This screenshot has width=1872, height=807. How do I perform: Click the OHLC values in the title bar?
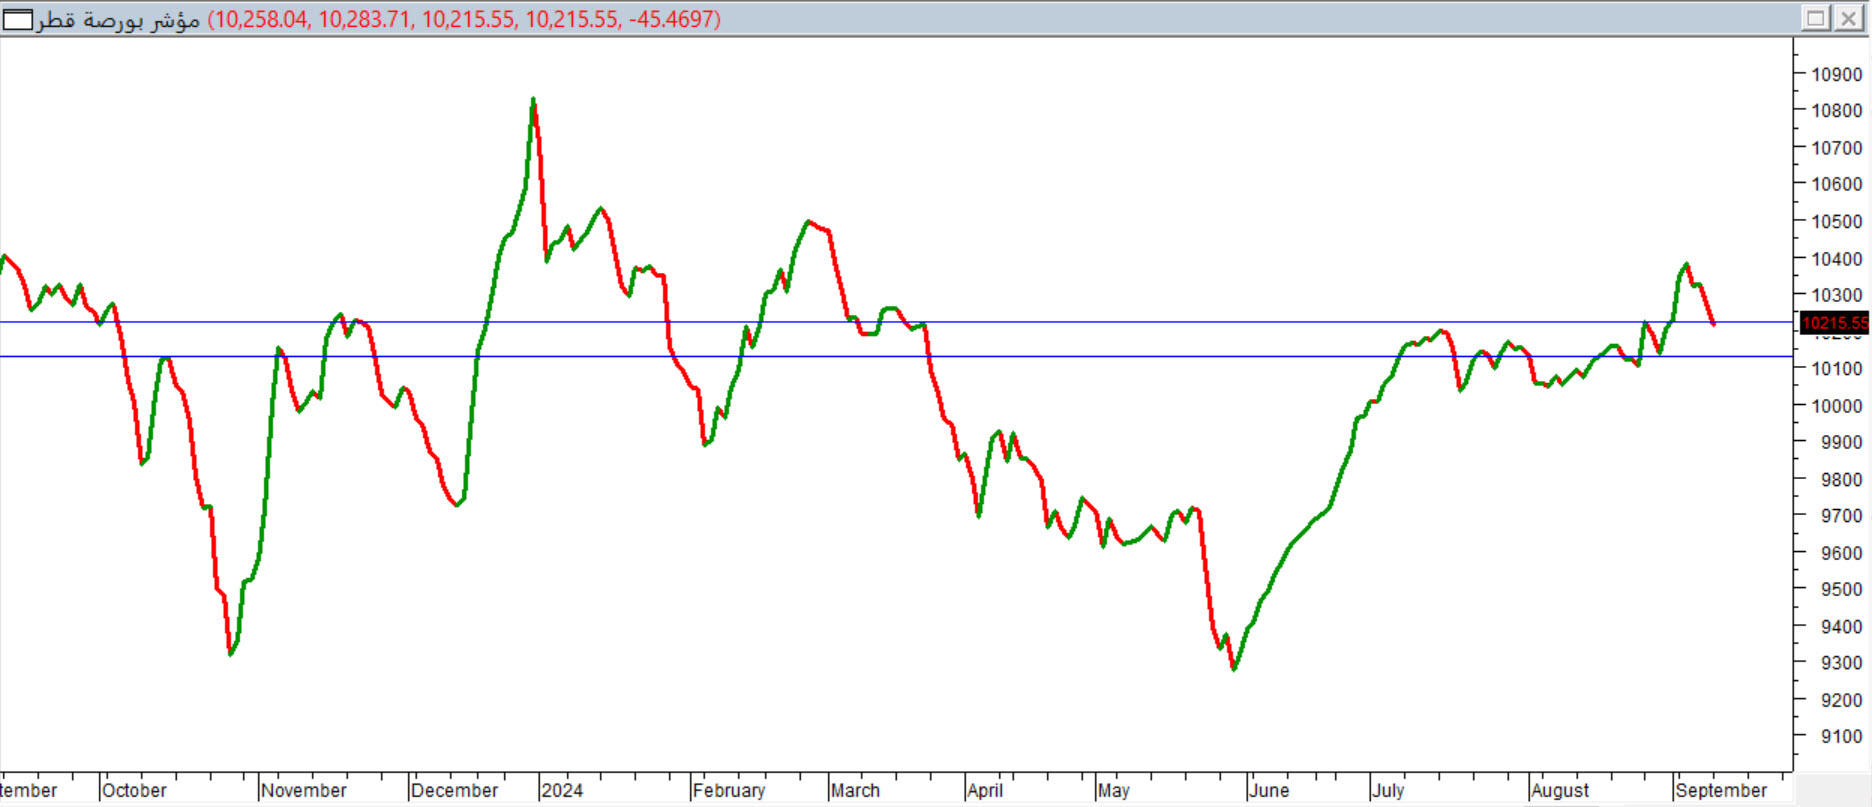tap(464, 20)
